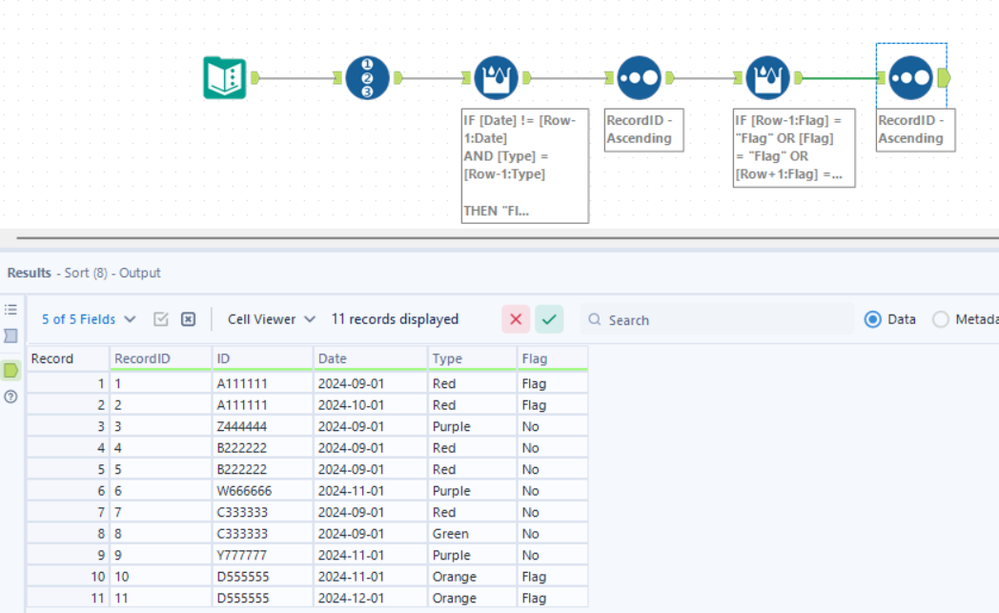Click the D555555 cell in row 10
The width and height of the screenshot is (999, 613).
coord(242,577)
